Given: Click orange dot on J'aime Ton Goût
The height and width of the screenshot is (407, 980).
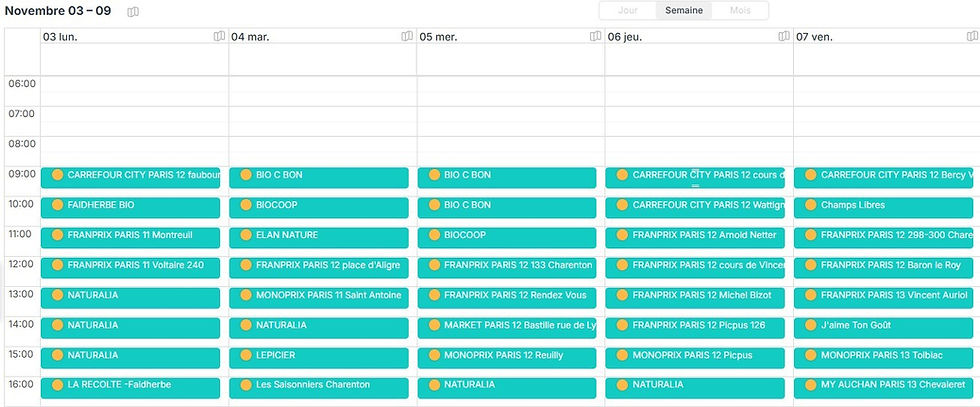Looking at the screenshot, I should [811, 325].
